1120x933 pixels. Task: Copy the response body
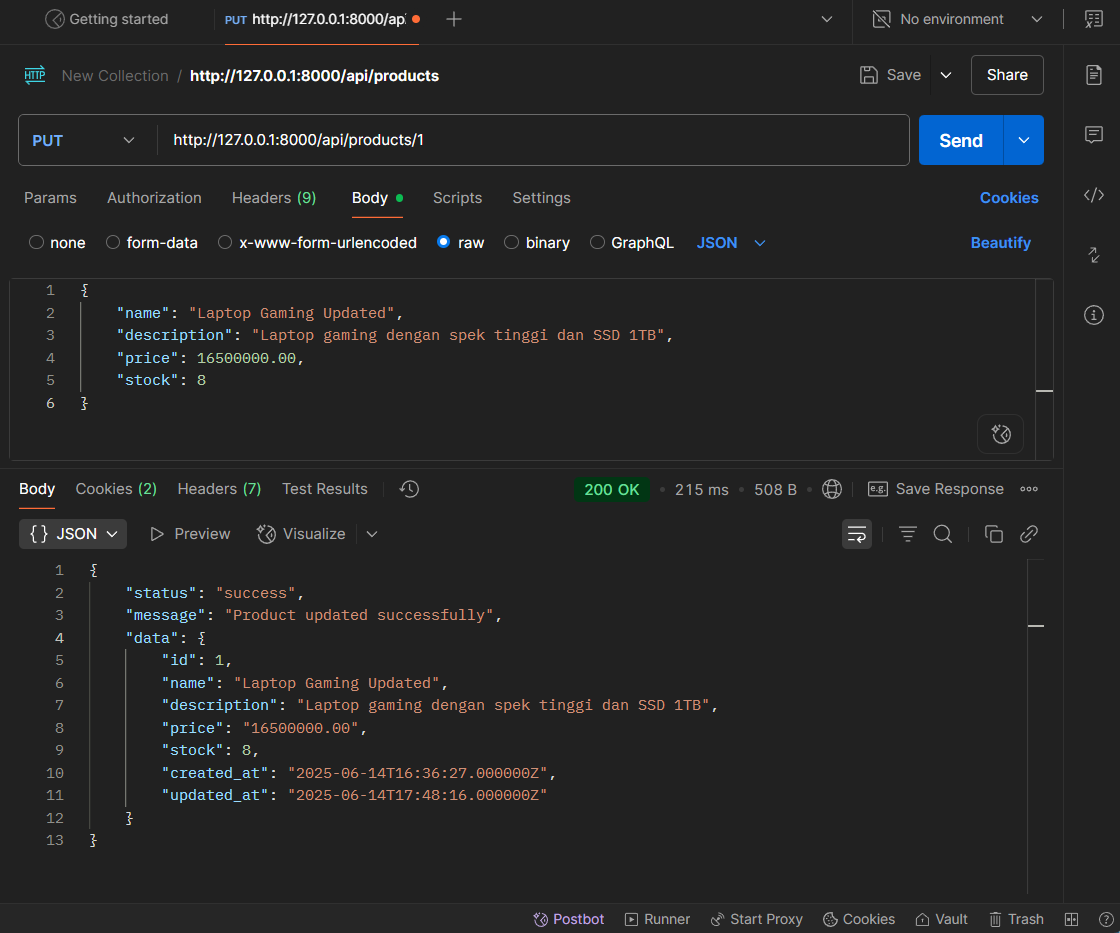[993, 534]
